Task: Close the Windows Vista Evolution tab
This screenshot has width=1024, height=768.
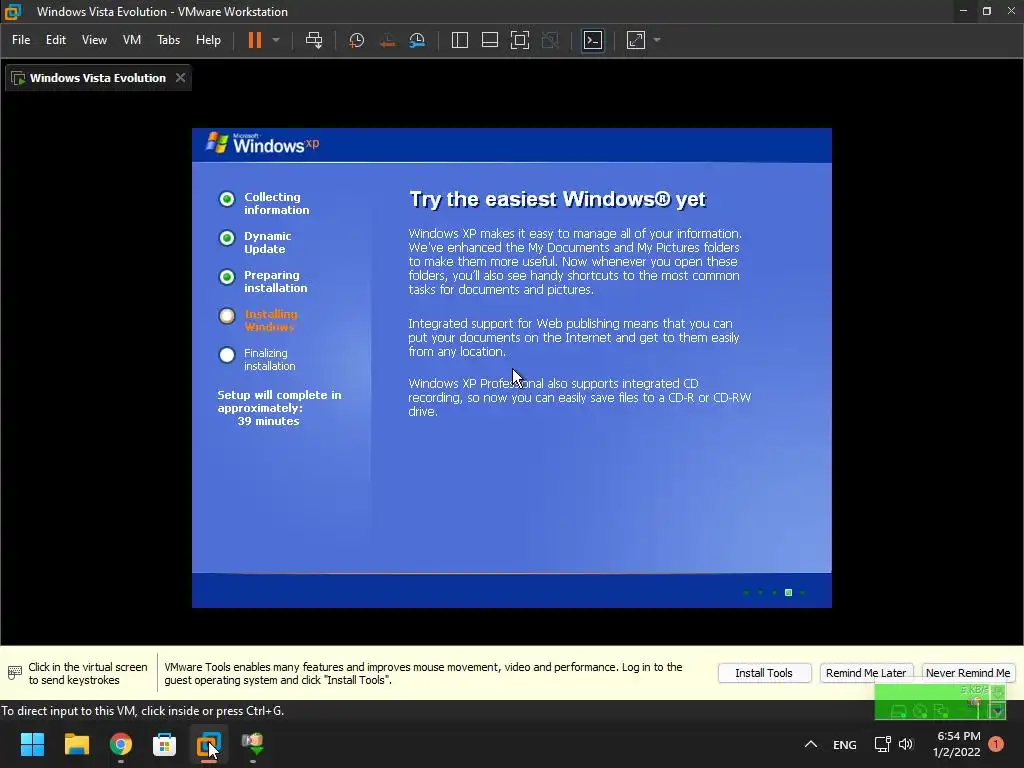Action: pos(180,78)
